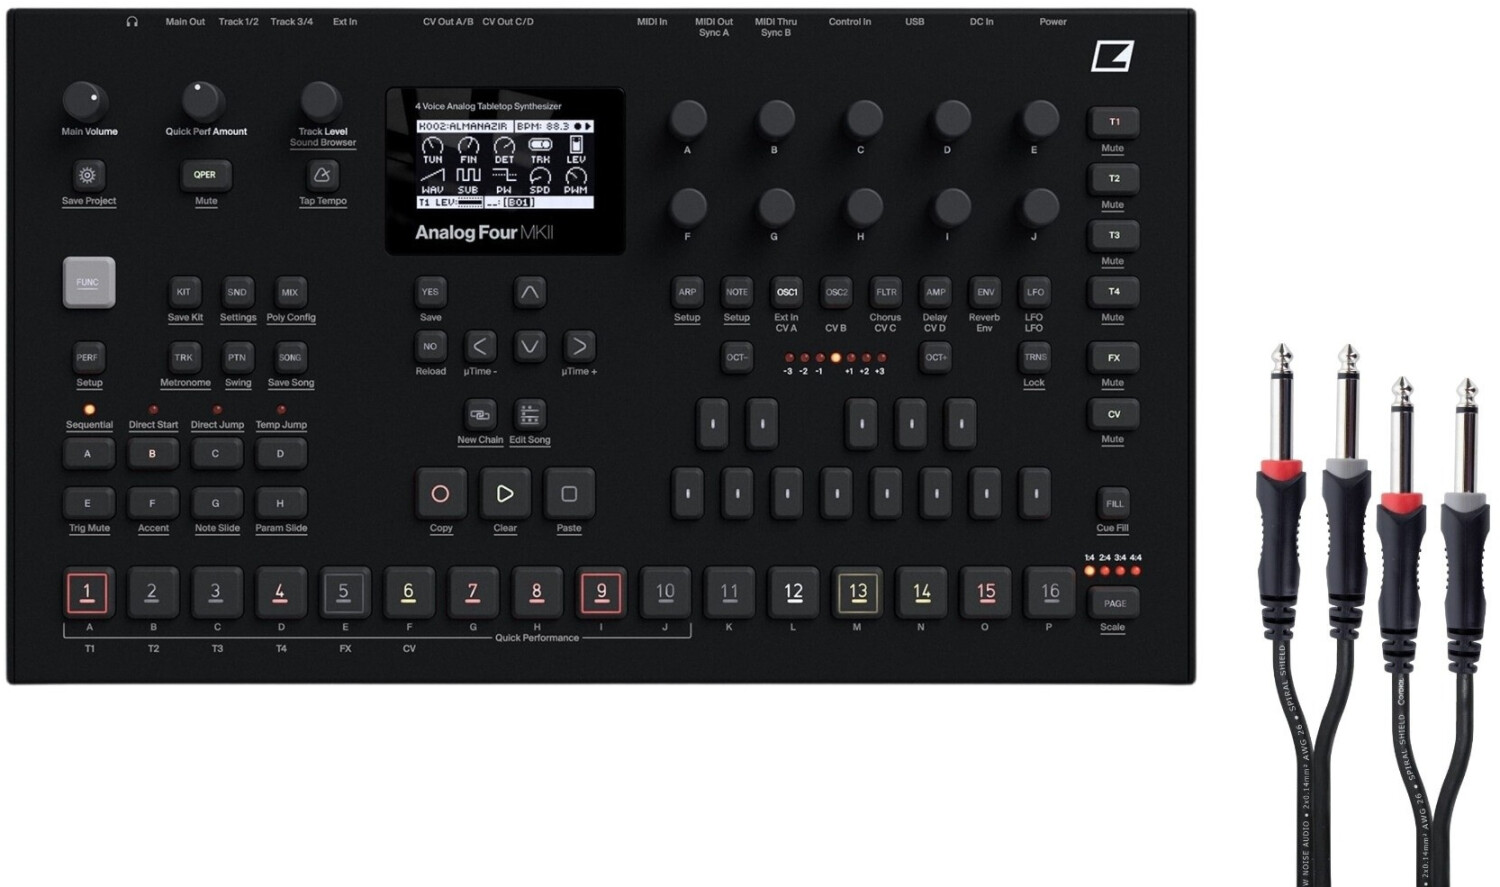This screenshot has height=887, width=1500.
Task: Open the OSC1 parameter page
Action: [x=787, y=293]
